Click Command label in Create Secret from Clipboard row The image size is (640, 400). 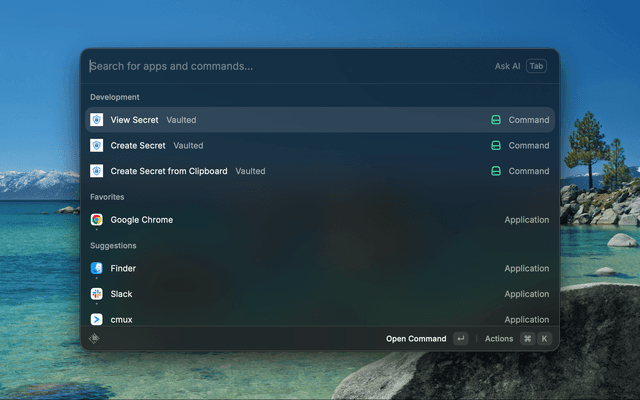(529, 171)
